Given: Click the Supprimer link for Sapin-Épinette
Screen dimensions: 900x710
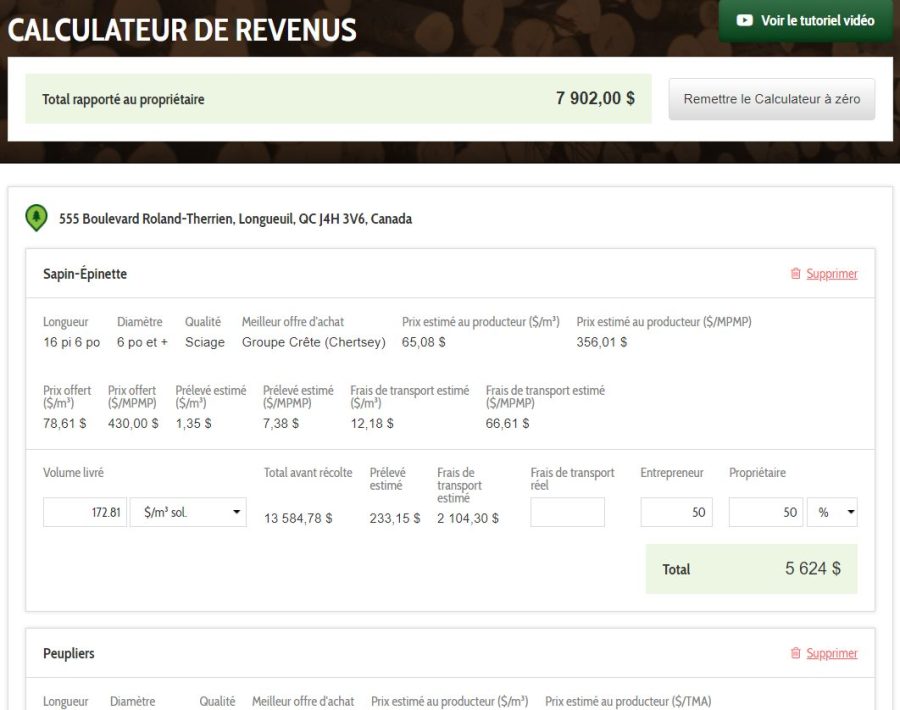Looking at the screenshot, I should (x=832, y=274).
